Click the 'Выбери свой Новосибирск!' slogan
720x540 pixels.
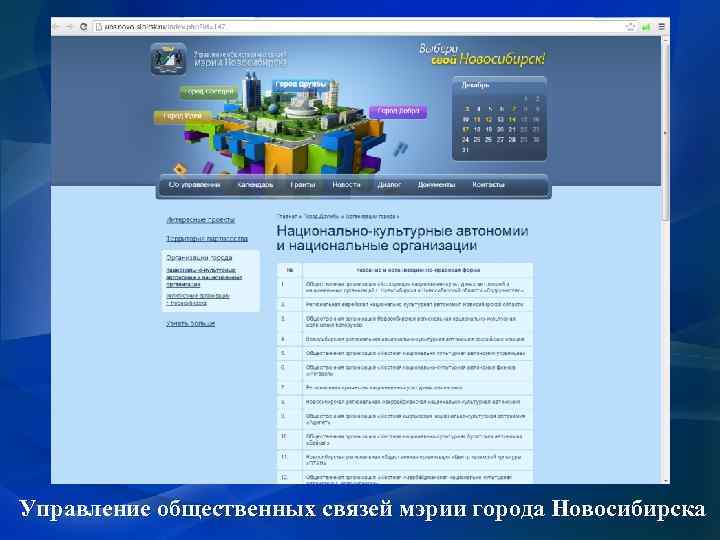(x=482, y=55)
